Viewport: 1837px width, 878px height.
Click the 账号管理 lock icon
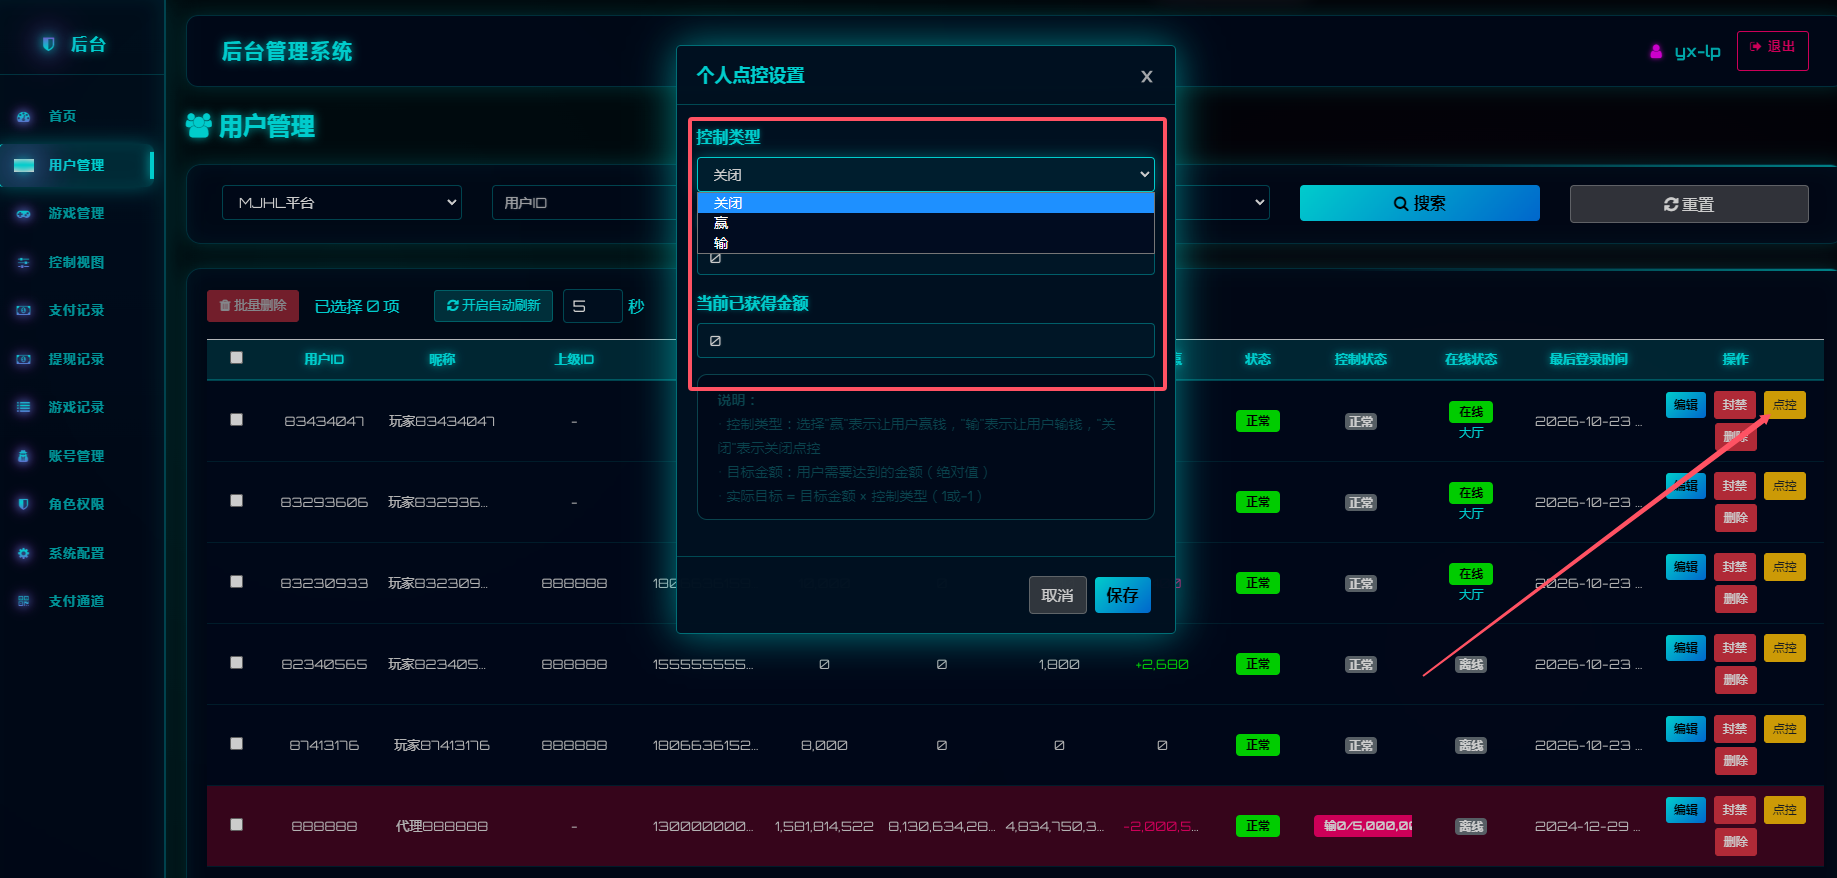tap(24, 457)
